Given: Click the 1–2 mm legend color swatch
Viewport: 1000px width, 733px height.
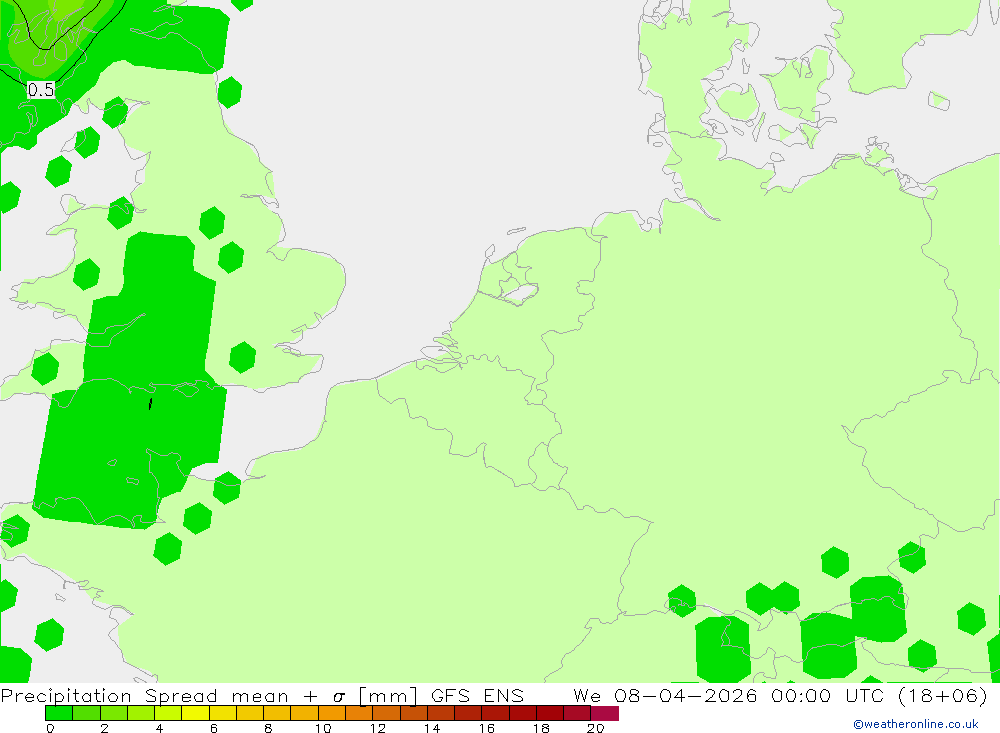Looking at the screenshot, I should point(86,713).
